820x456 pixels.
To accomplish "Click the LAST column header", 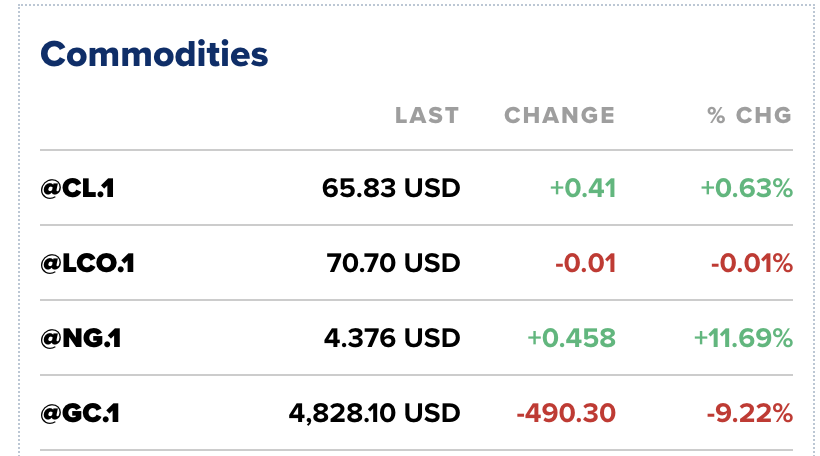I will coord(427,115).
